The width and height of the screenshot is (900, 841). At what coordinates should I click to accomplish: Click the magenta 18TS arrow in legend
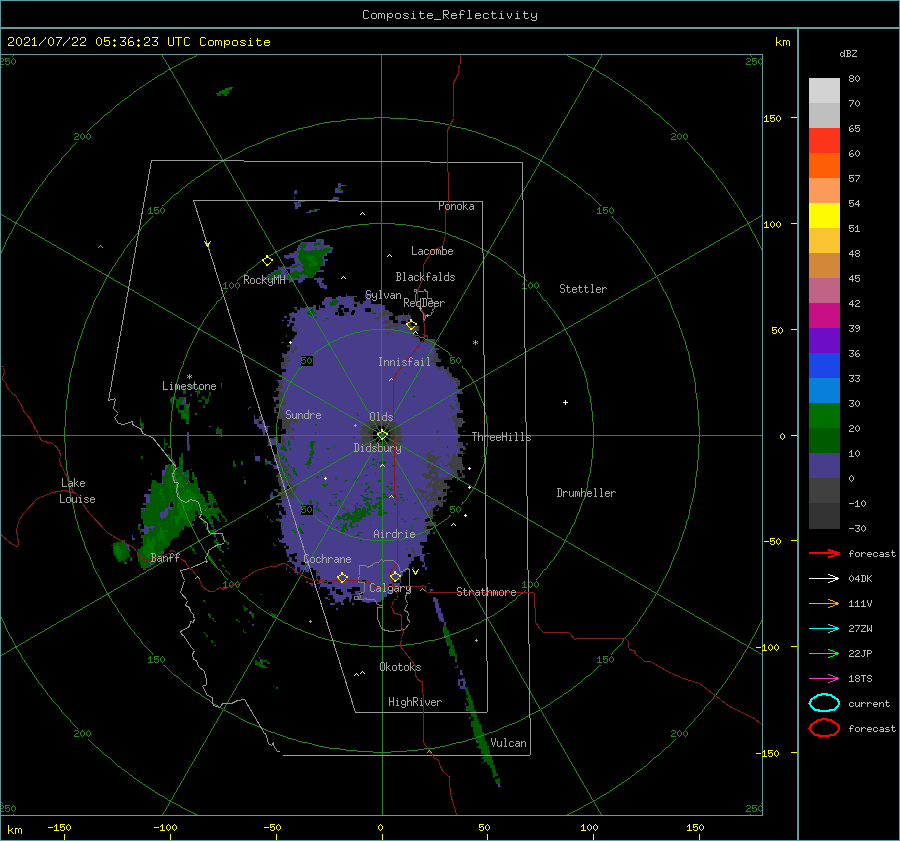pyautogui.click(x=824, y=679)
